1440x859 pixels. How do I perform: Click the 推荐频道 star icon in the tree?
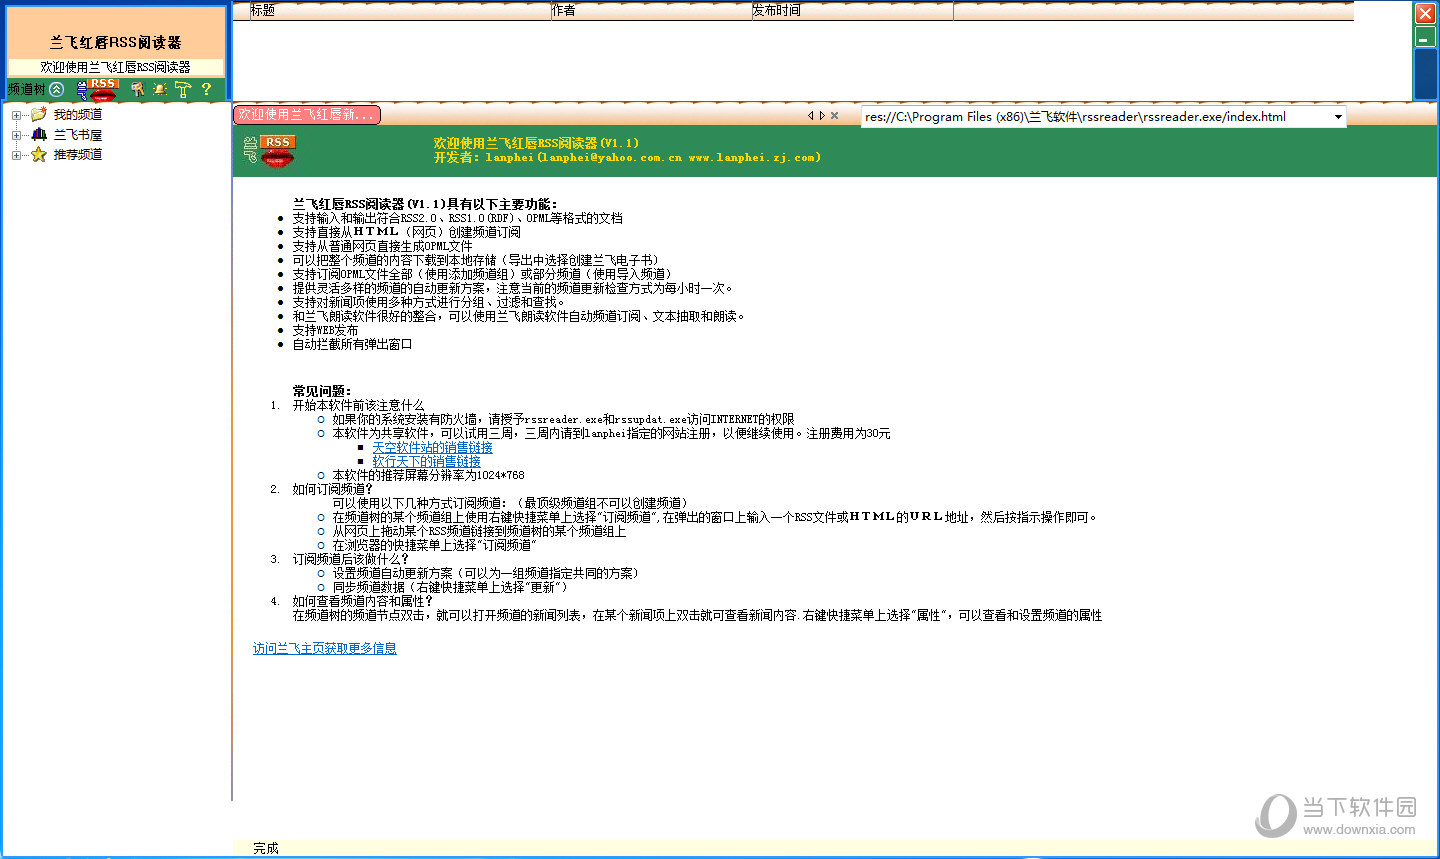pos(39,154)
